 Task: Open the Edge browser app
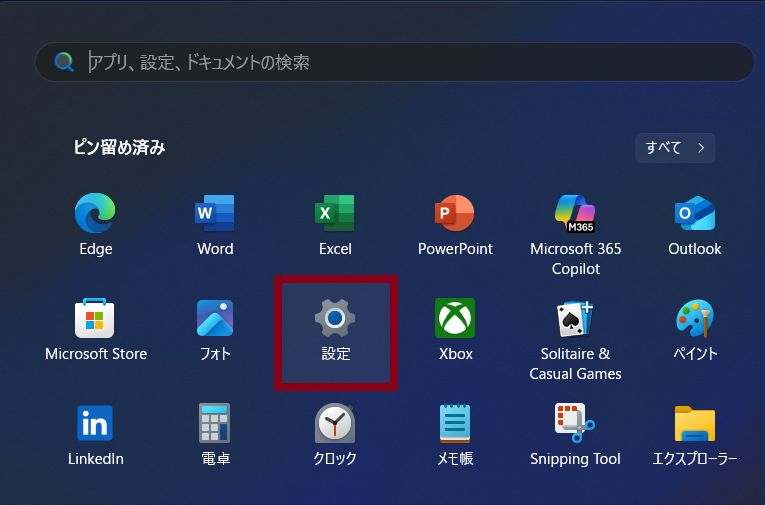96,214
